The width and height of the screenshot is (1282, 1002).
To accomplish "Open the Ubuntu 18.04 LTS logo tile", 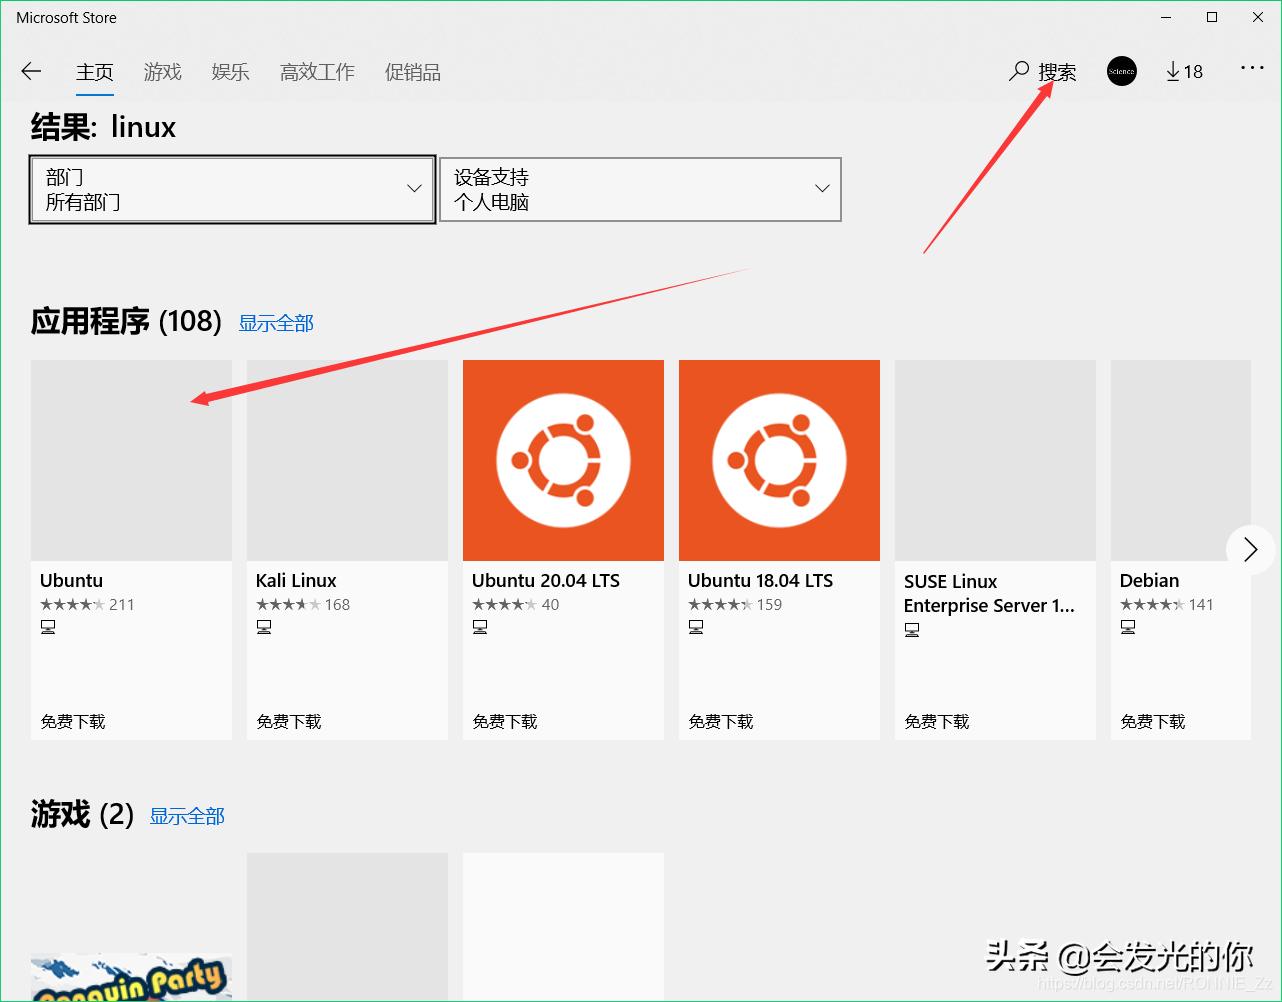I will coord(779,460).
